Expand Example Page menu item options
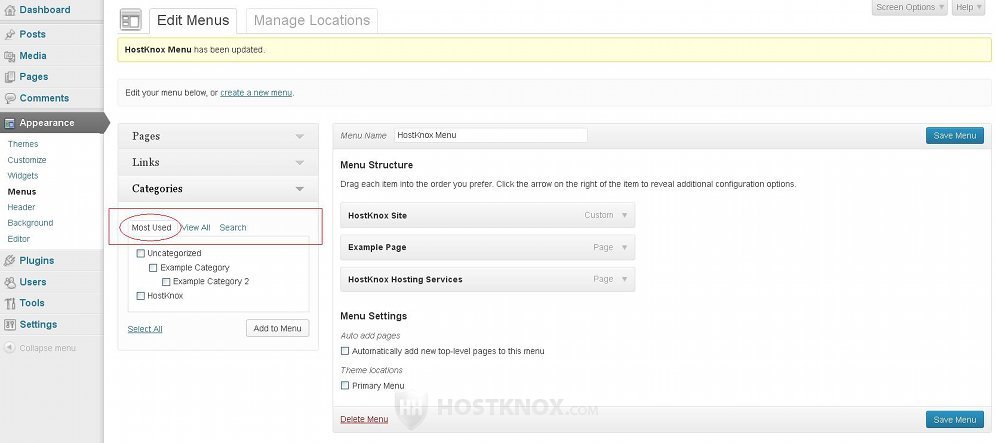 624,247
